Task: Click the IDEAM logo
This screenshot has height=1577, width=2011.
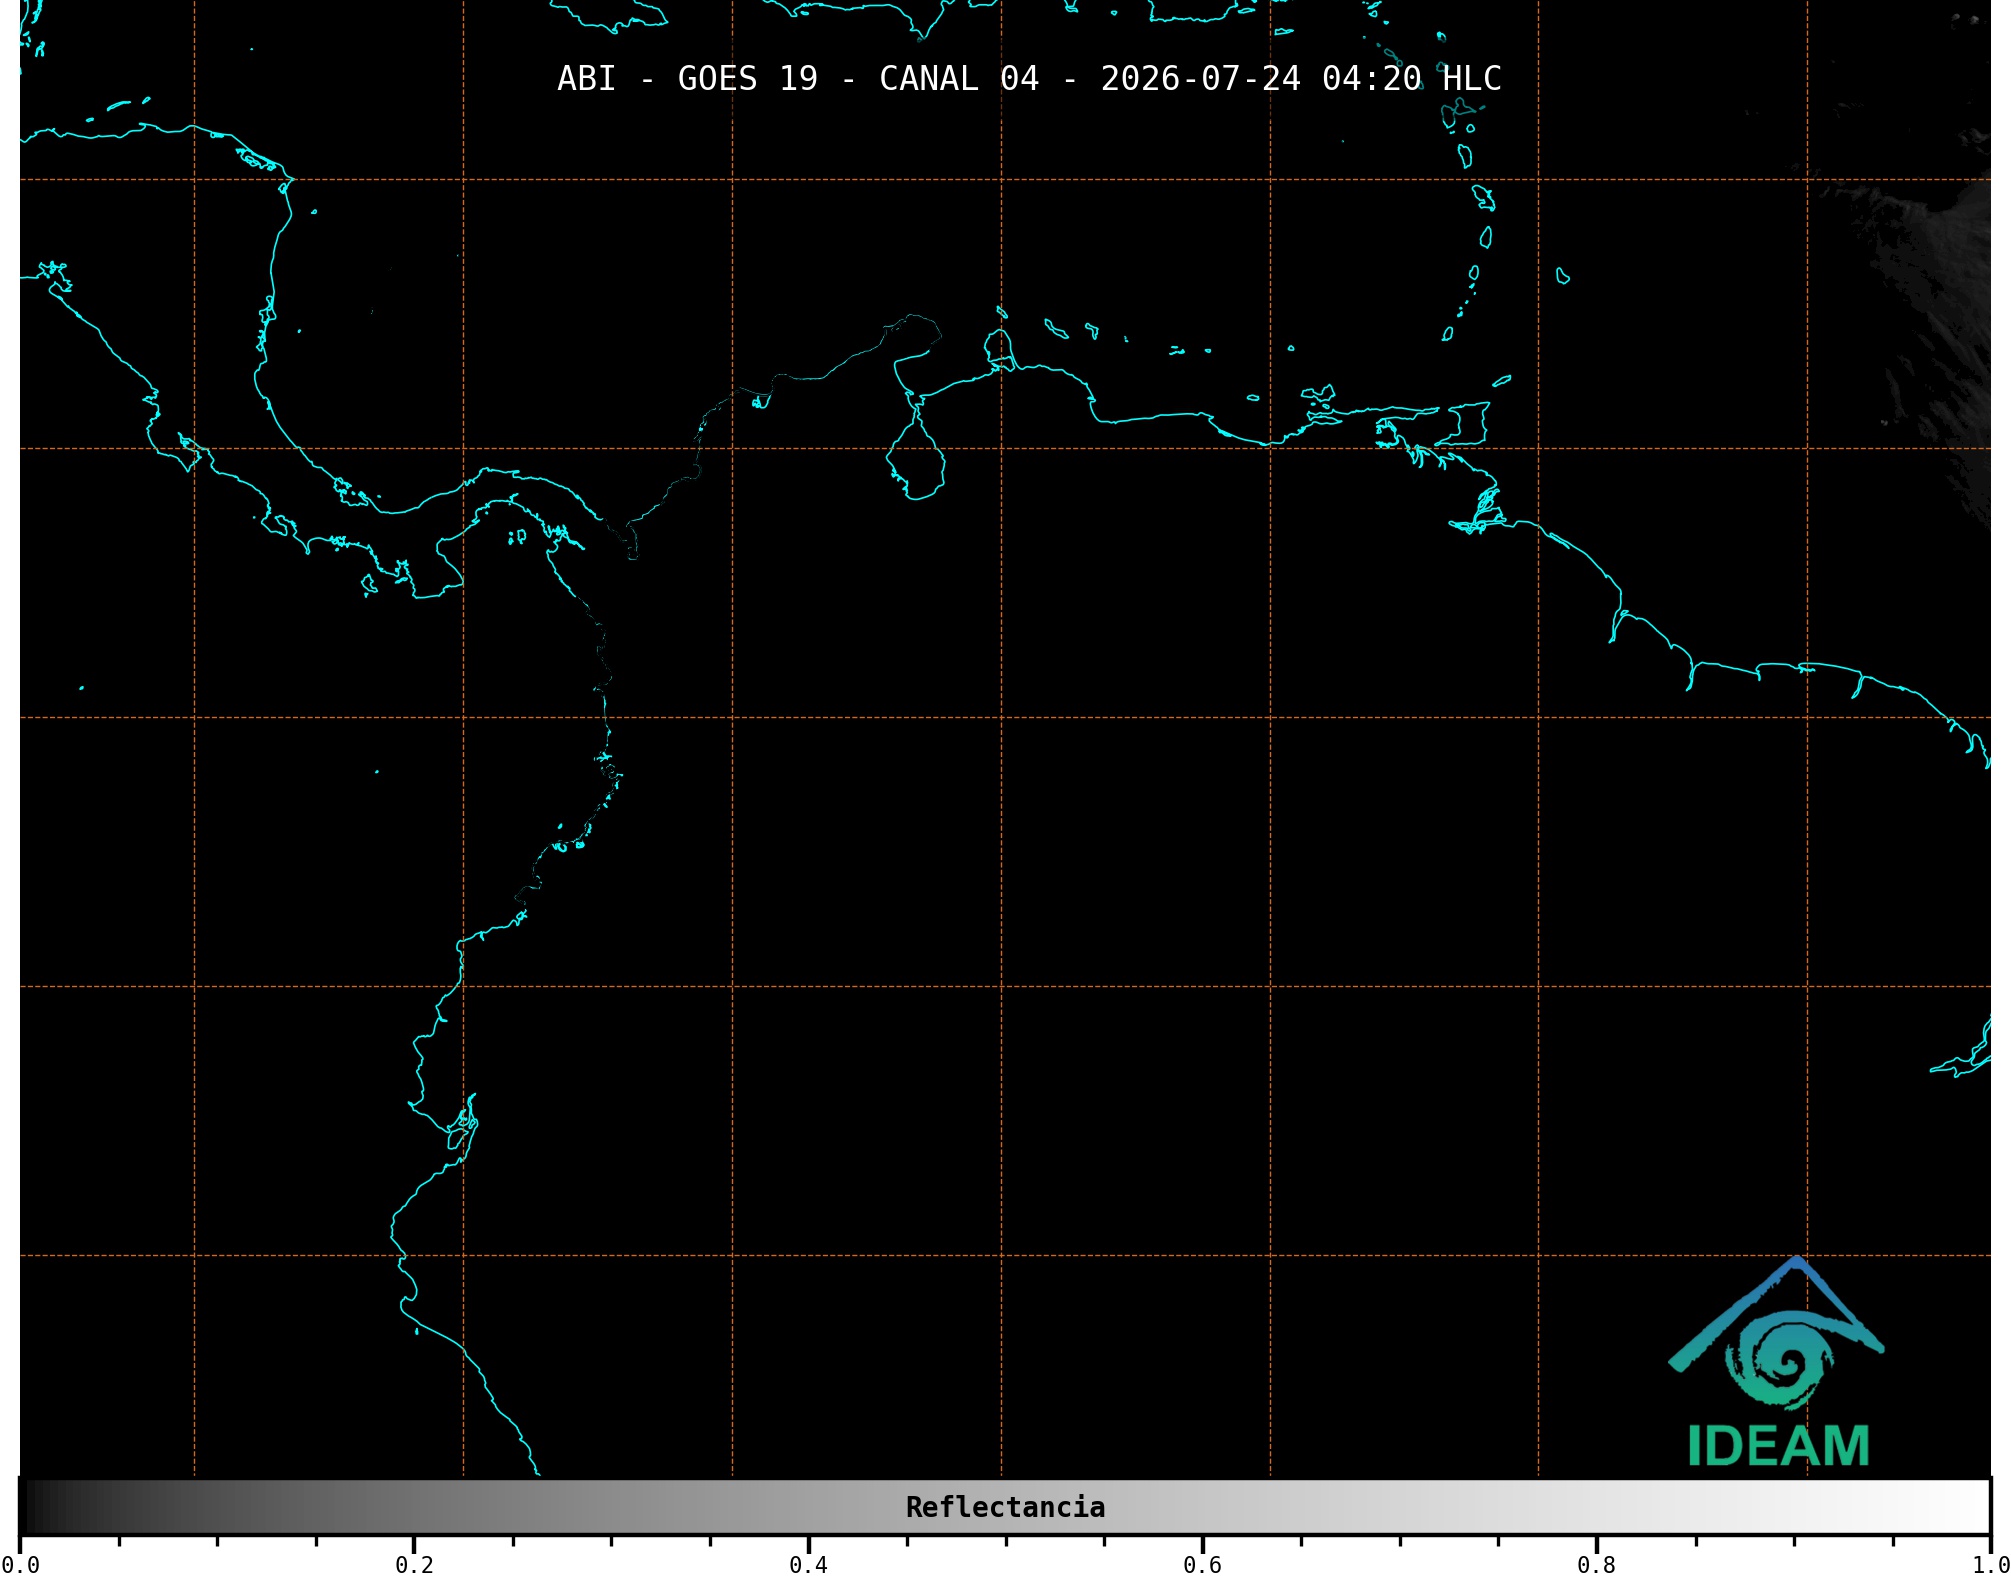Action: [x=1777, y=1361]
